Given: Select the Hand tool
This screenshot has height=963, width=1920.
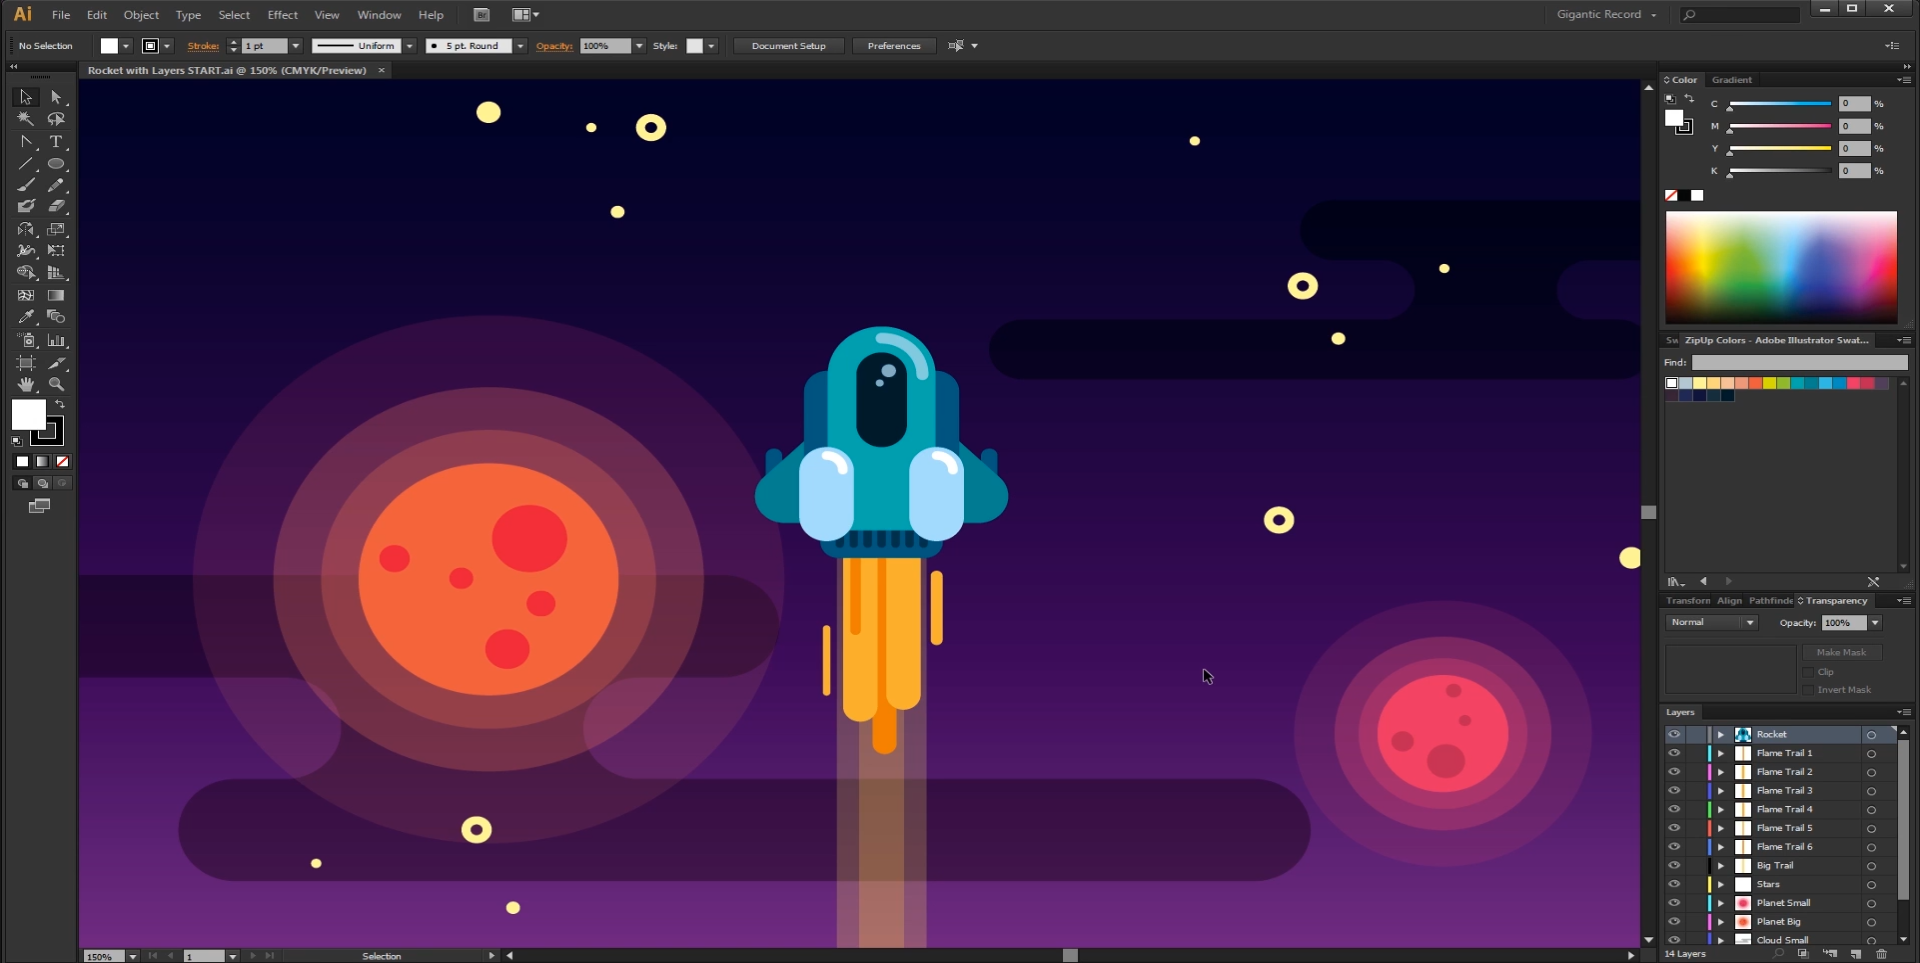Looking at the screenshot, I should [x=26, y=384].
